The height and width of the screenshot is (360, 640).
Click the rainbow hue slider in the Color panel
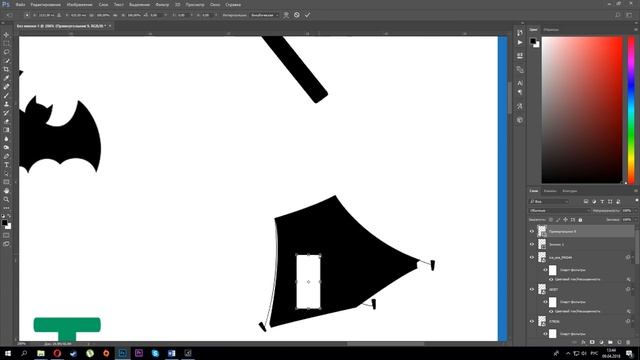click(x=631, y=110)
